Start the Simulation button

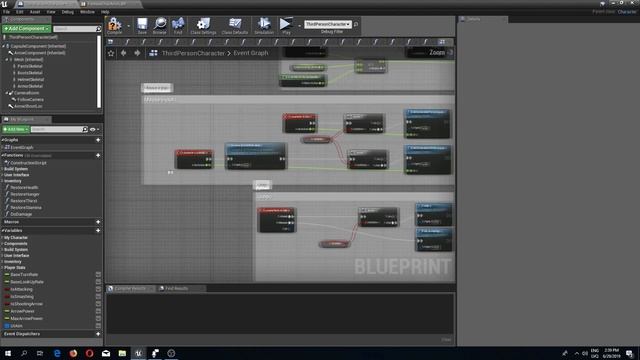pos(264,25)
